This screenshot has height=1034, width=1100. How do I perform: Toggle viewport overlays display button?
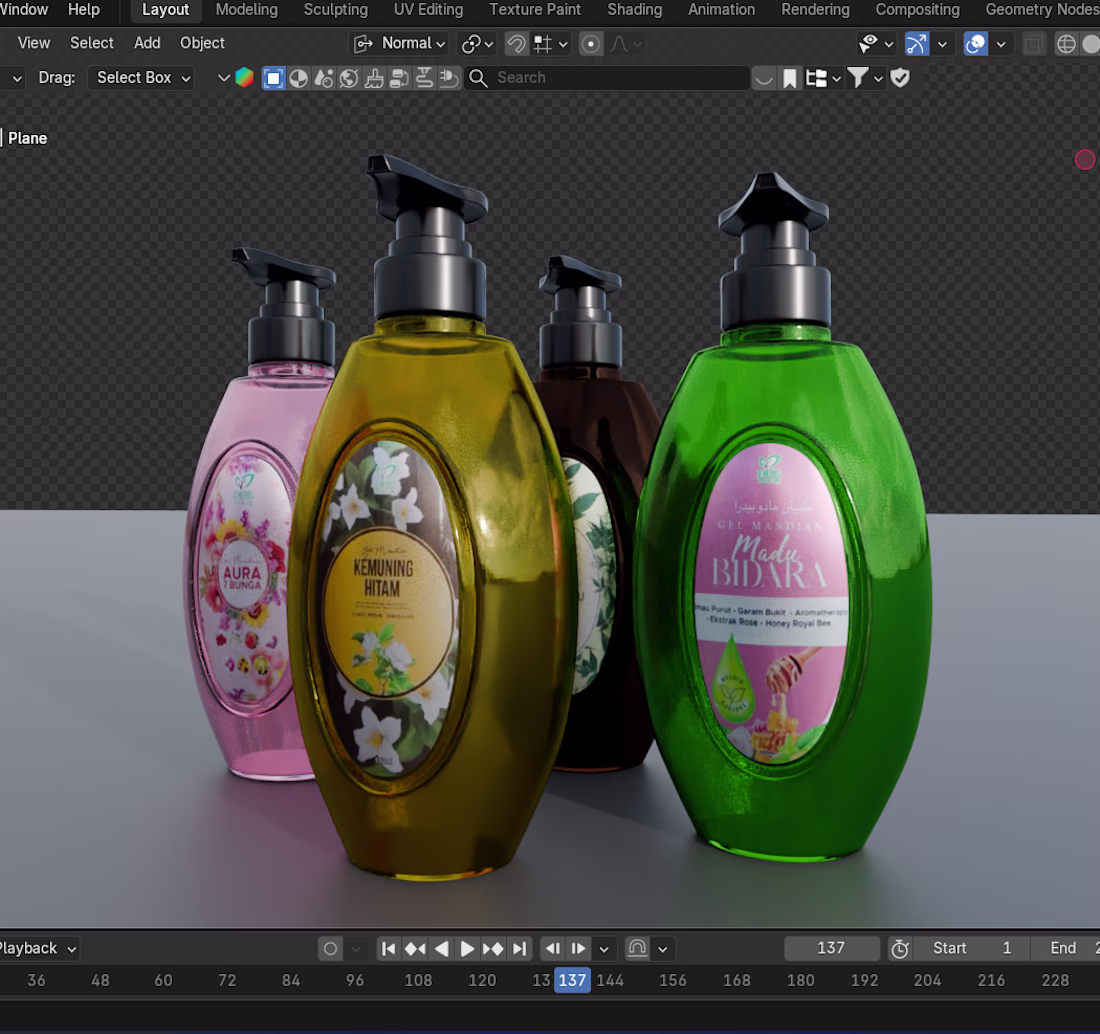pos(975,43)
